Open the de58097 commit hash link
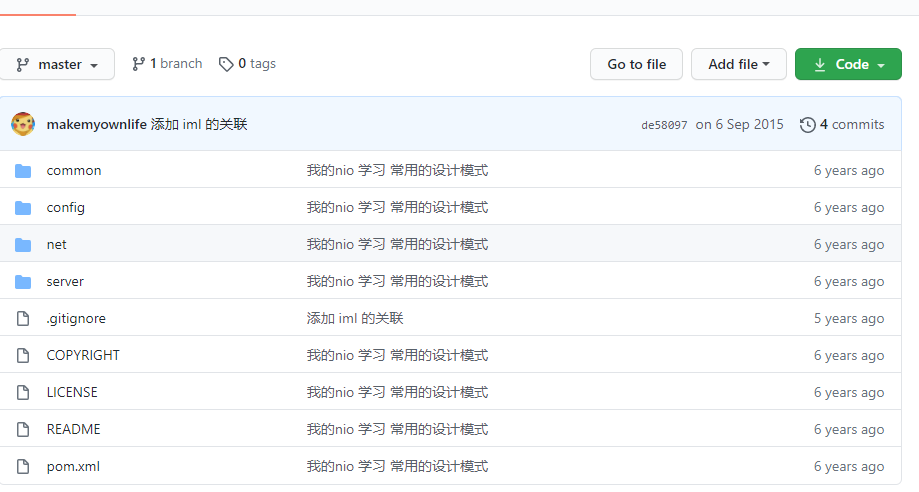The height and width of the screenshot is (492, 919). (664, 125)
